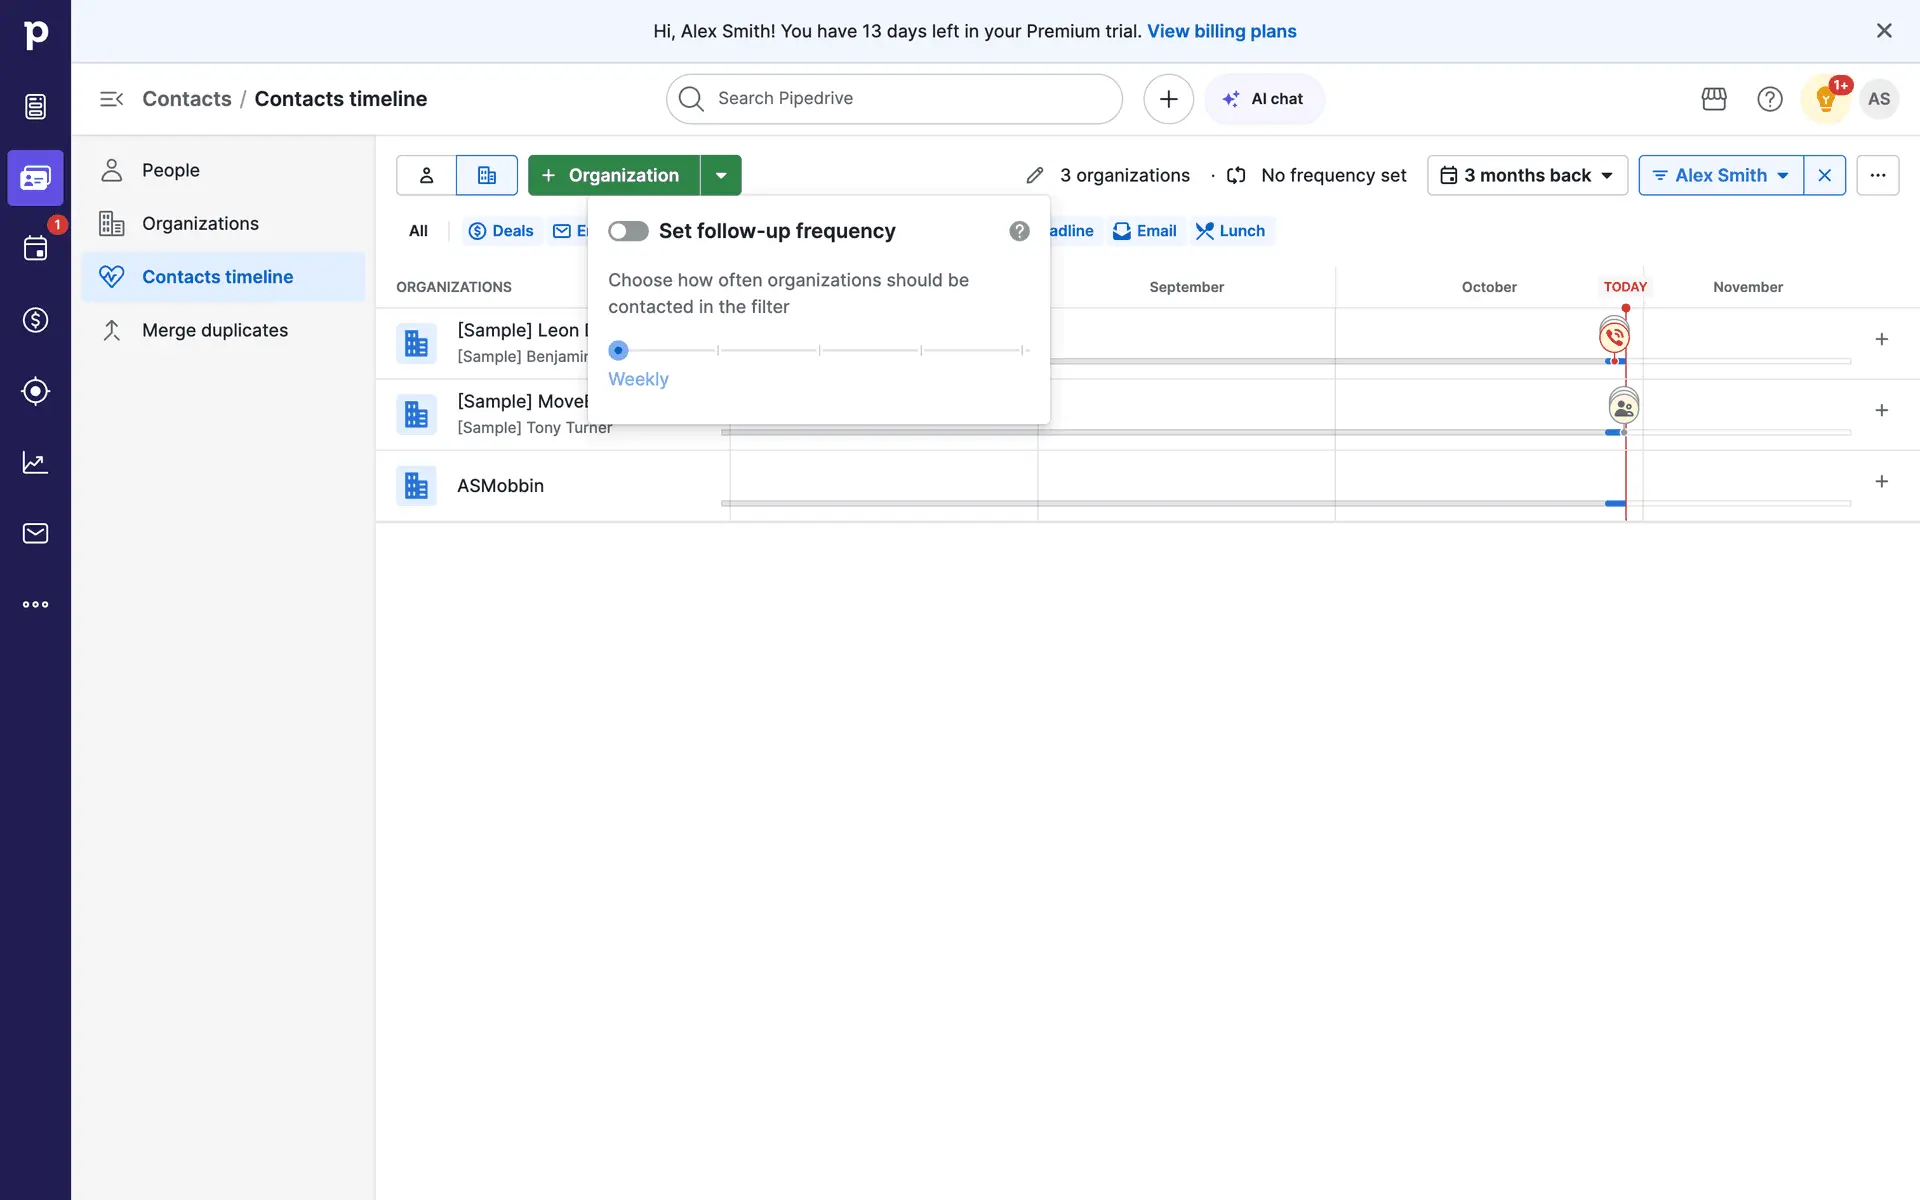
Task: Click the AI chat button
Action: [x=1264, y=99]
